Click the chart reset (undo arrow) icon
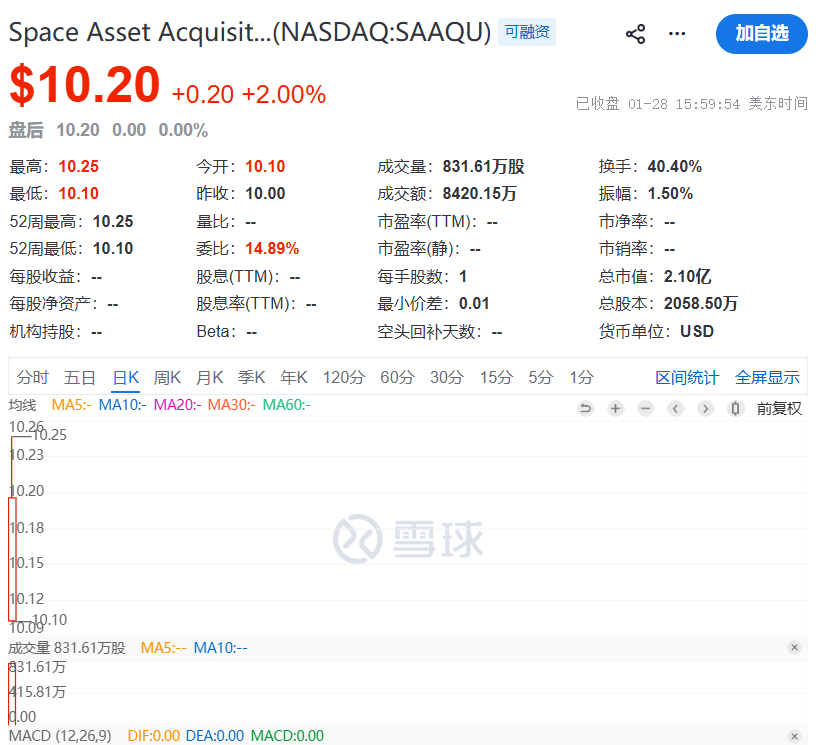Screen dimensions: 833x745 pos(585,408)
